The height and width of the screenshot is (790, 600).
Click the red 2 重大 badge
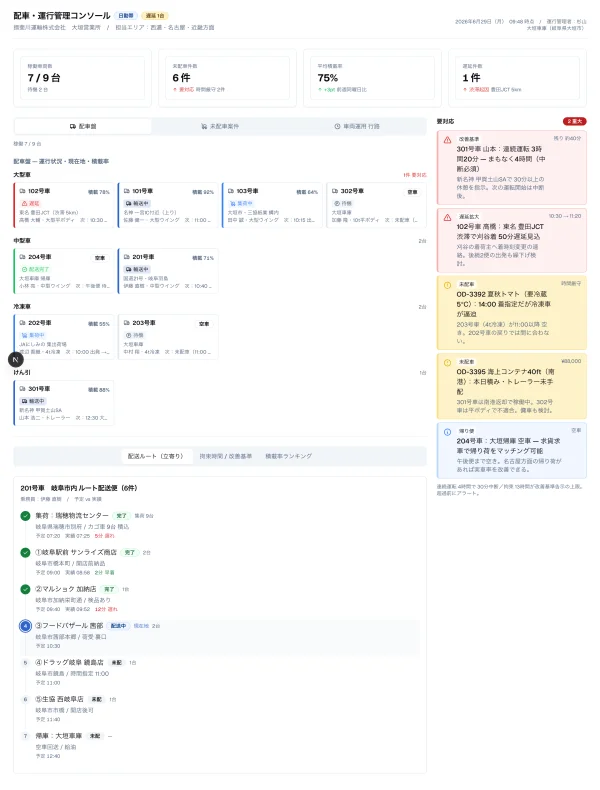click(574, 121)
